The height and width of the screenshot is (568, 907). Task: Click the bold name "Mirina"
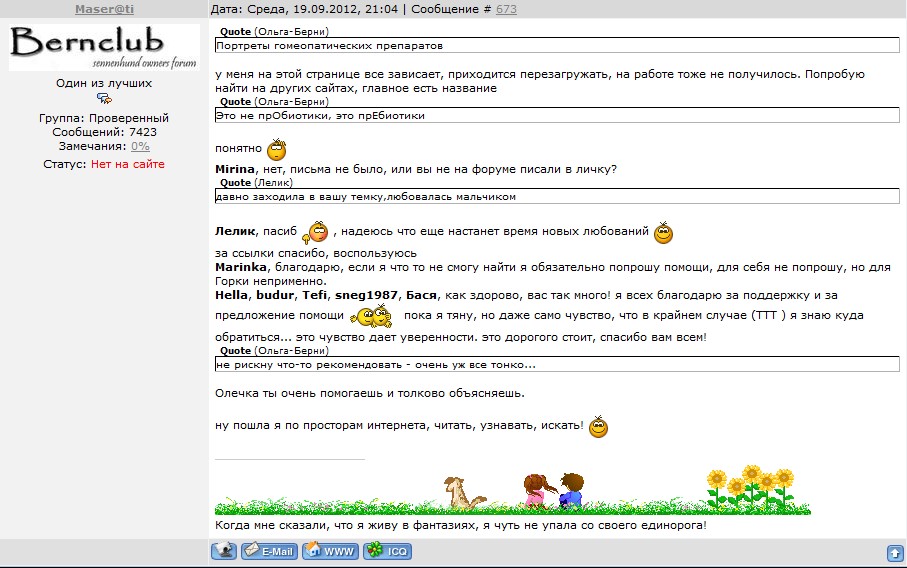235,169
